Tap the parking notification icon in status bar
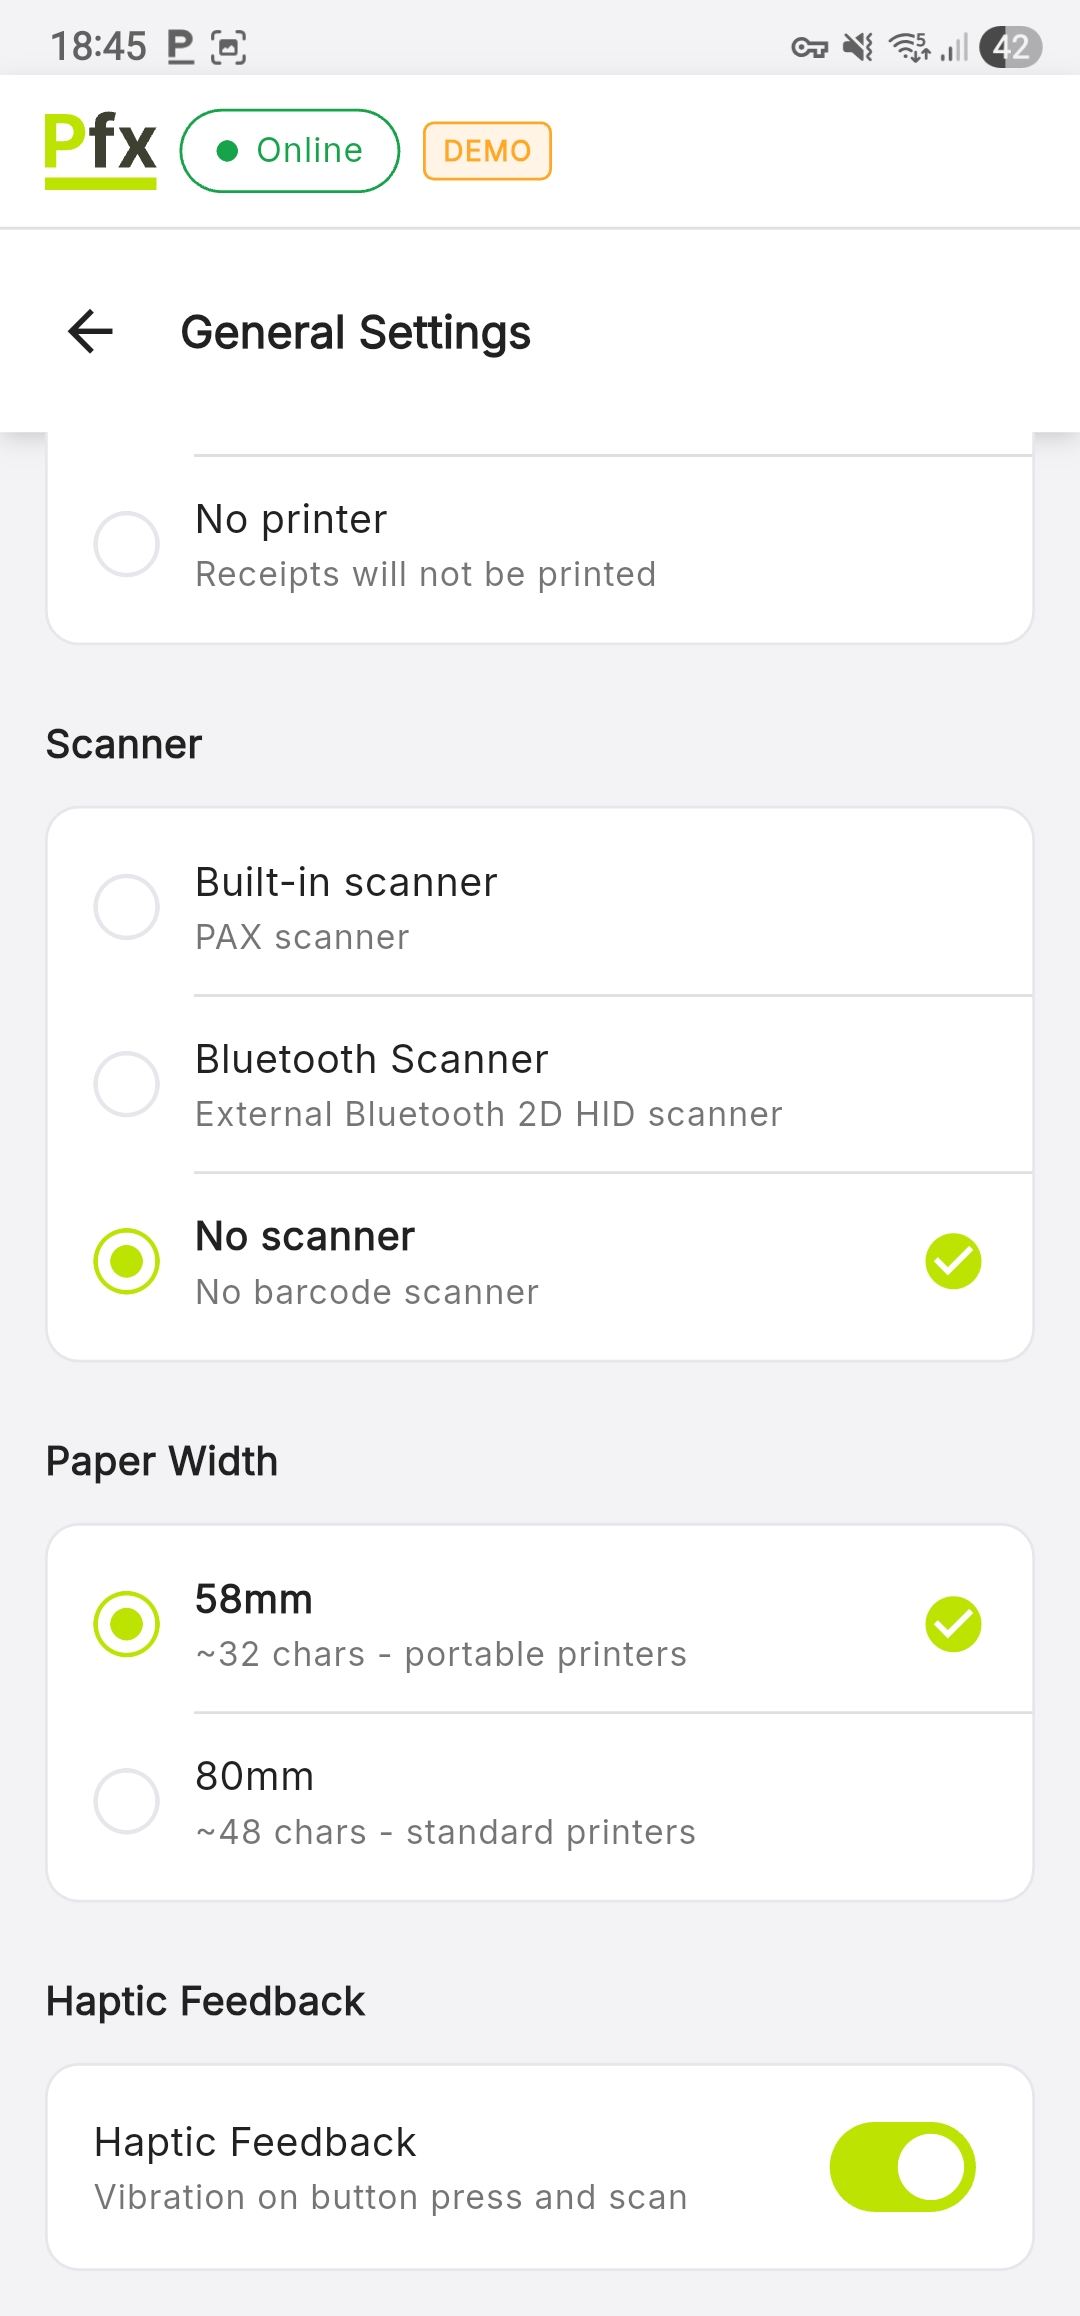 180,47
